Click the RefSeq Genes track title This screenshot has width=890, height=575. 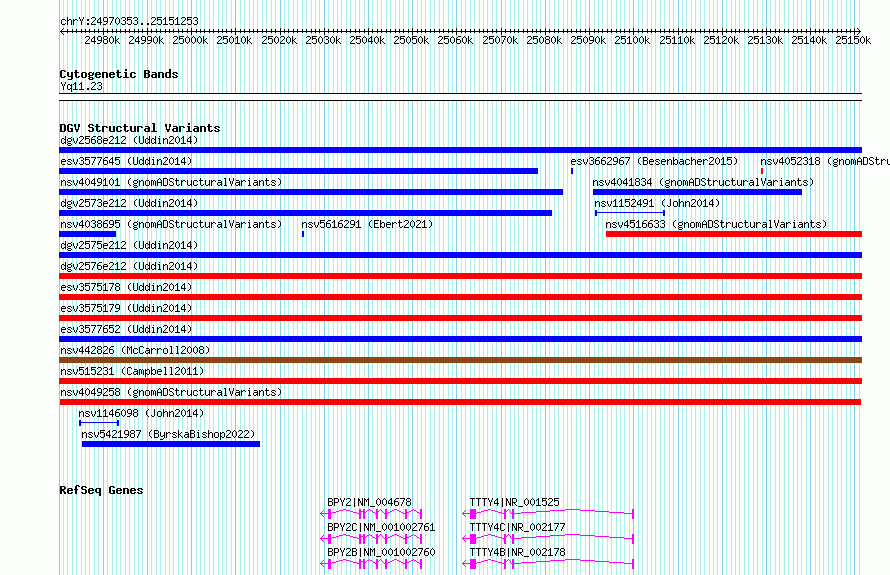101,490
